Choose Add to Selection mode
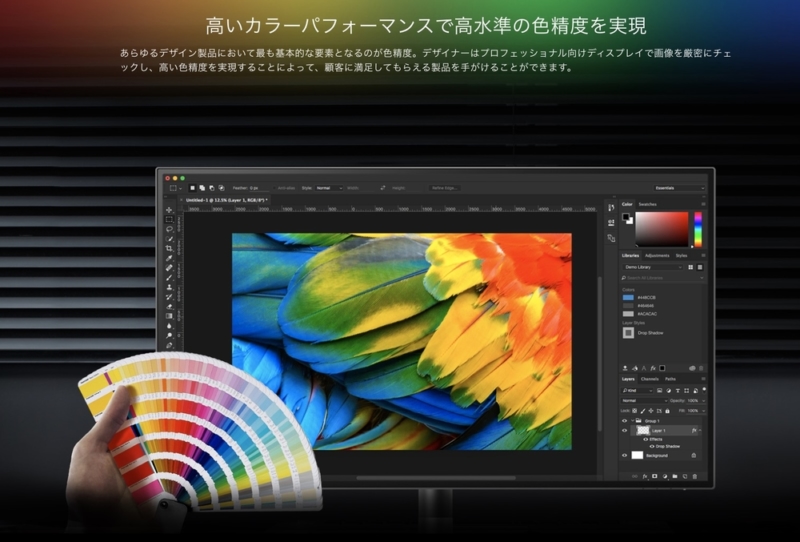 [x=202, y=188]
